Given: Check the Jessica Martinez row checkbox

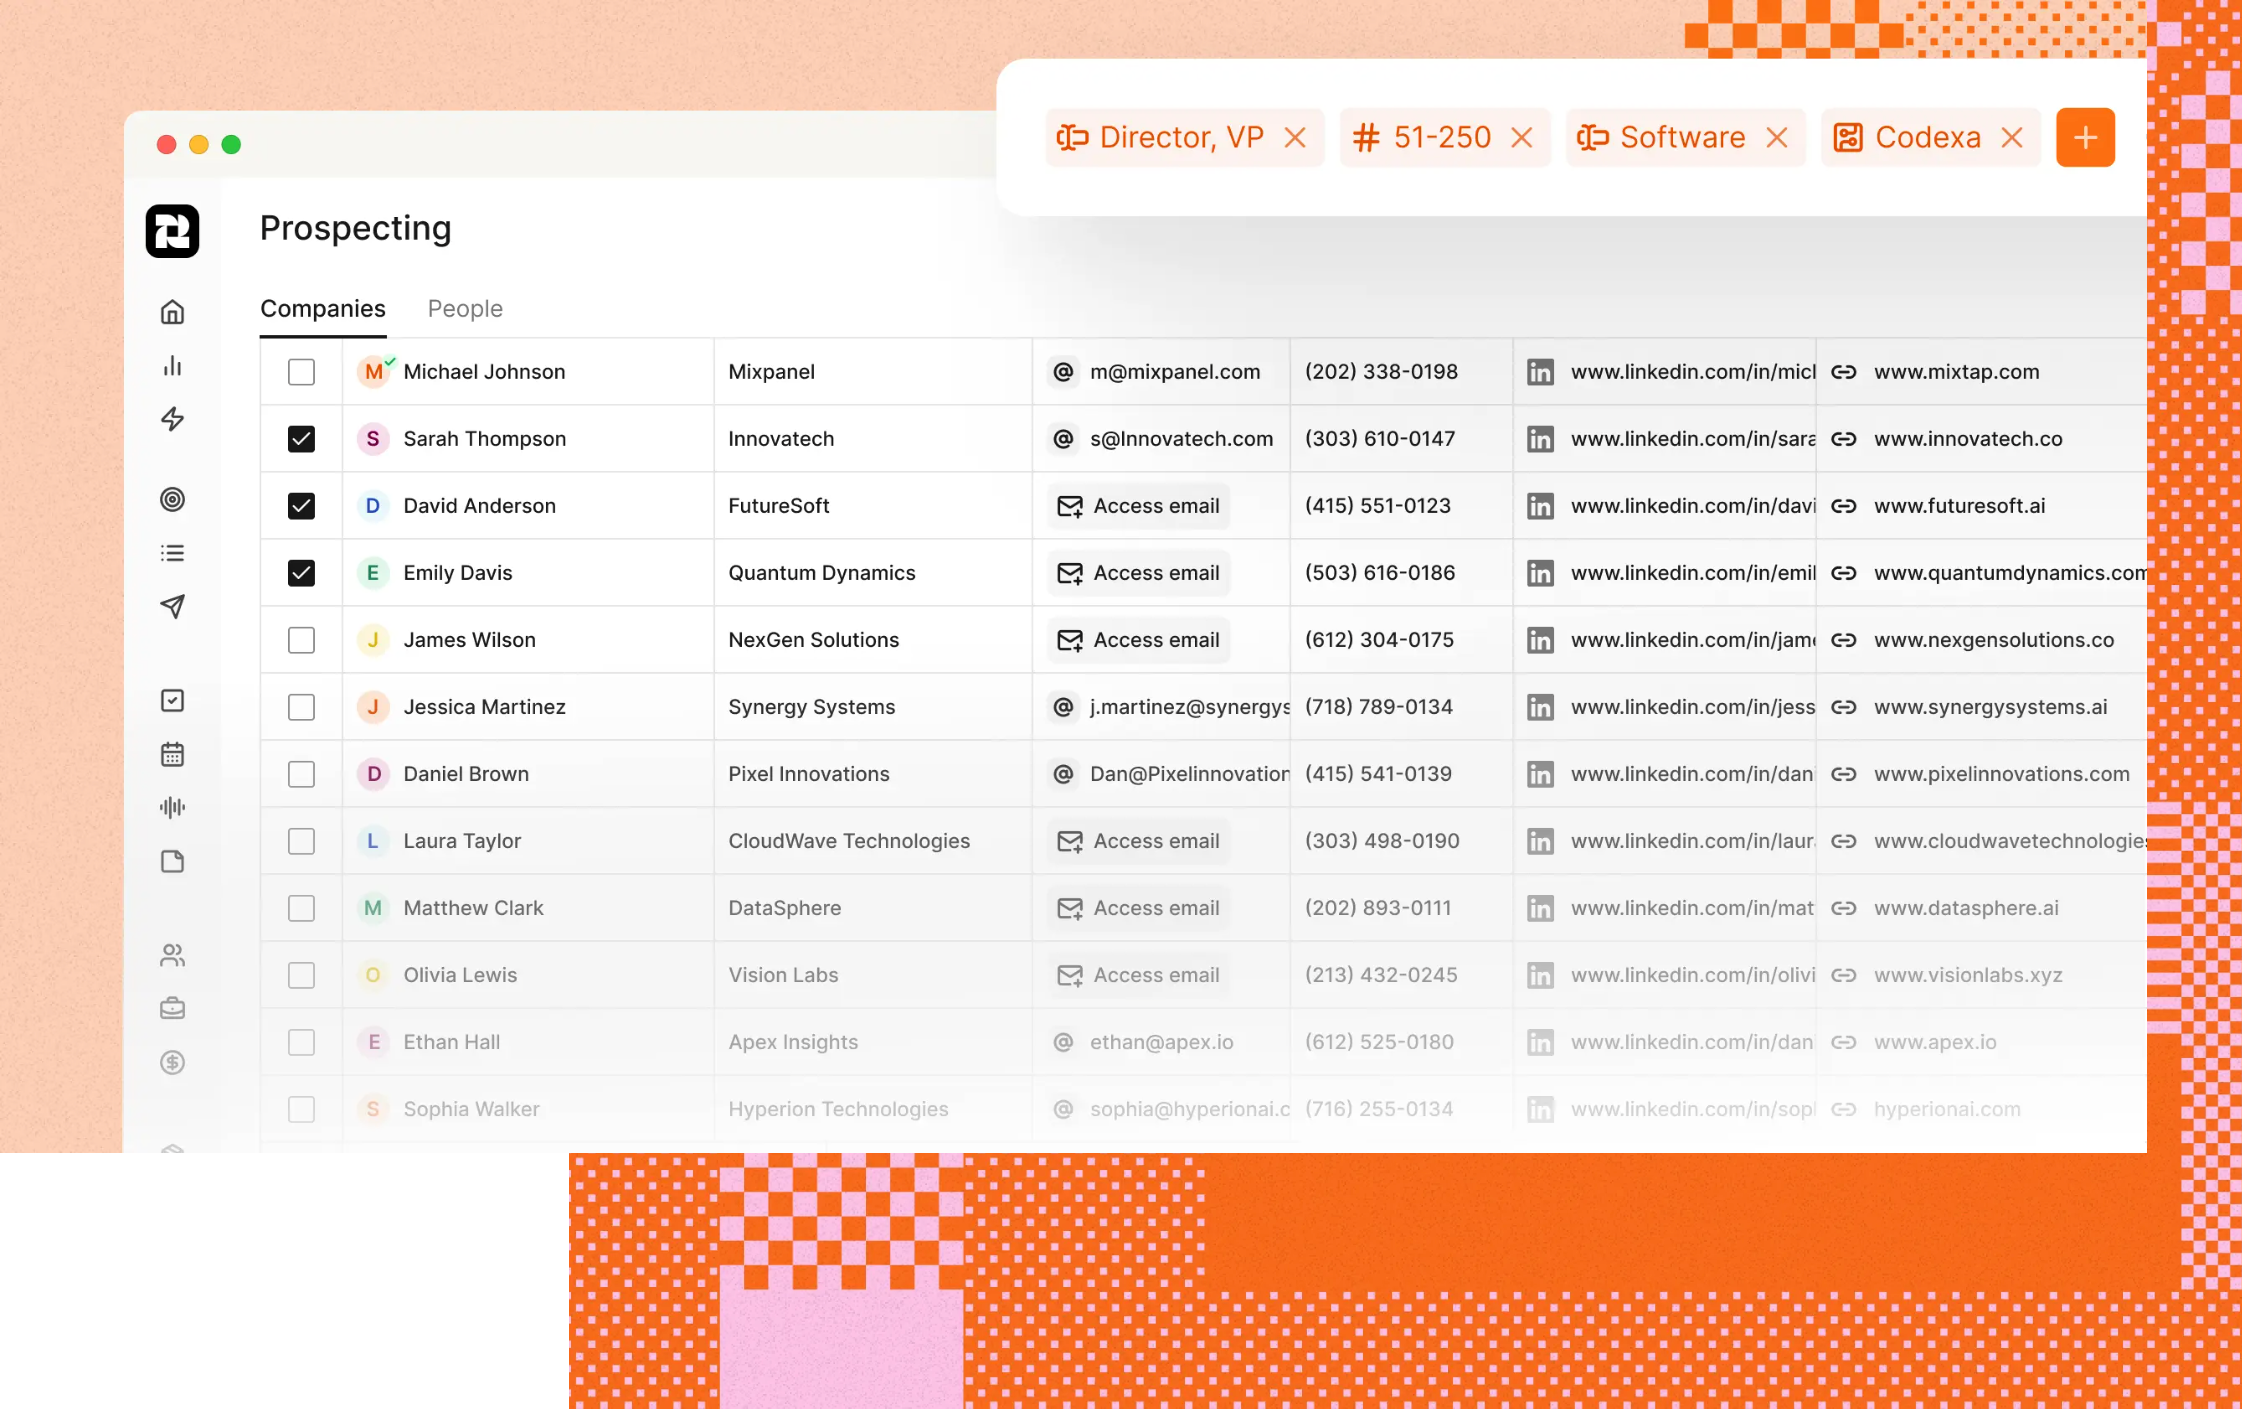Looking at the screenshot, I should click(x=301, y=707).
